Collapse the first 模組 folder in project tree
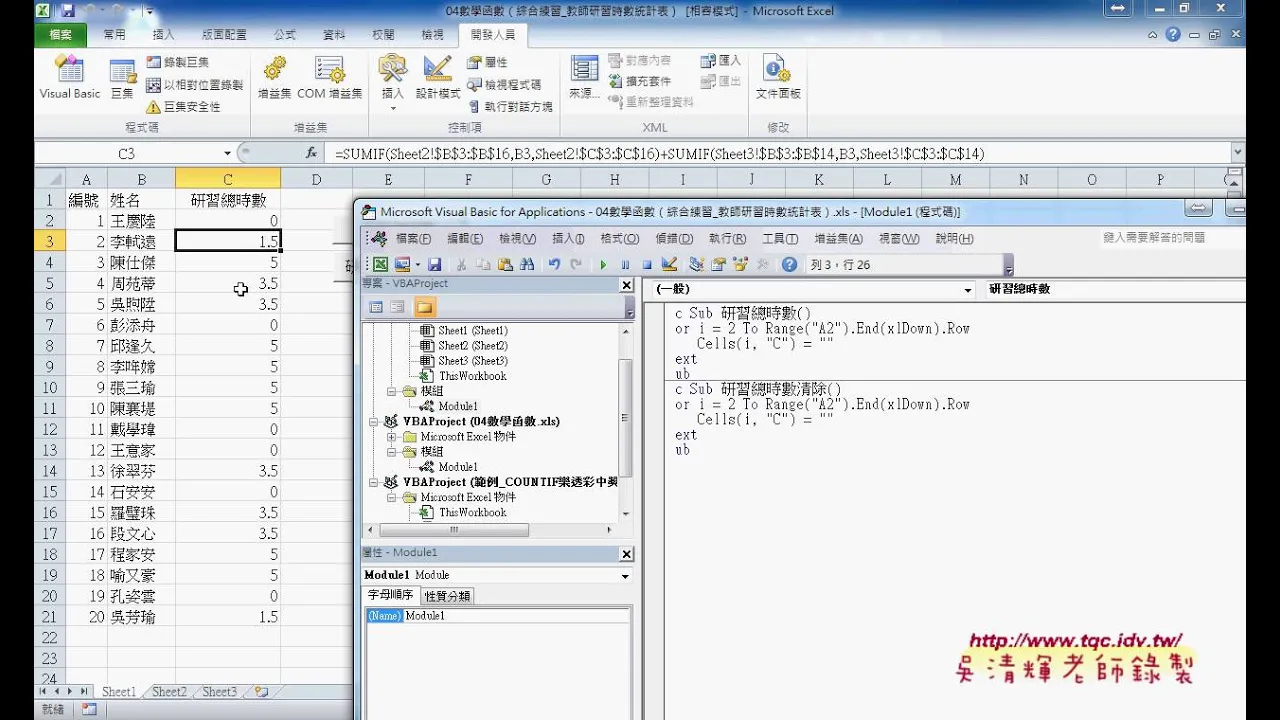The height and width of the screenshot is (720, 1280). click(393, 391)
